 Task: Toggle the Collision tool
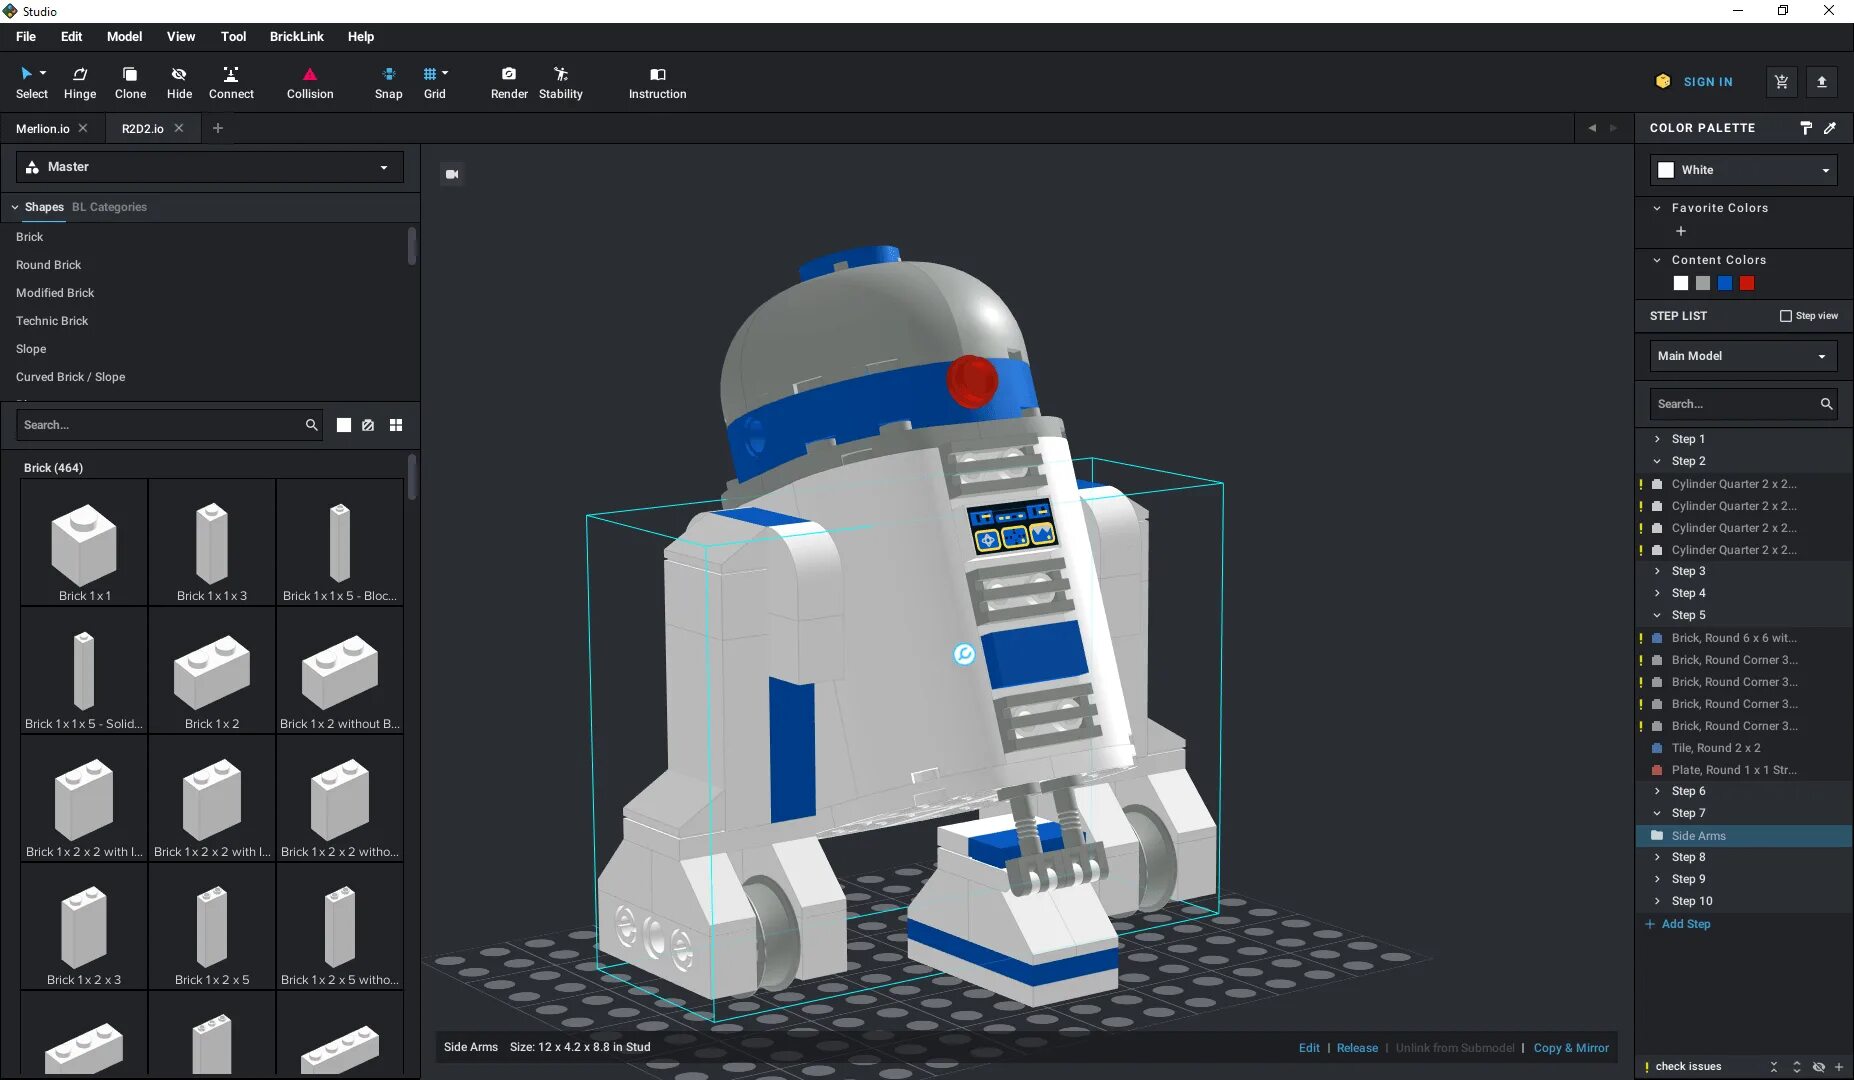point(310,83)
